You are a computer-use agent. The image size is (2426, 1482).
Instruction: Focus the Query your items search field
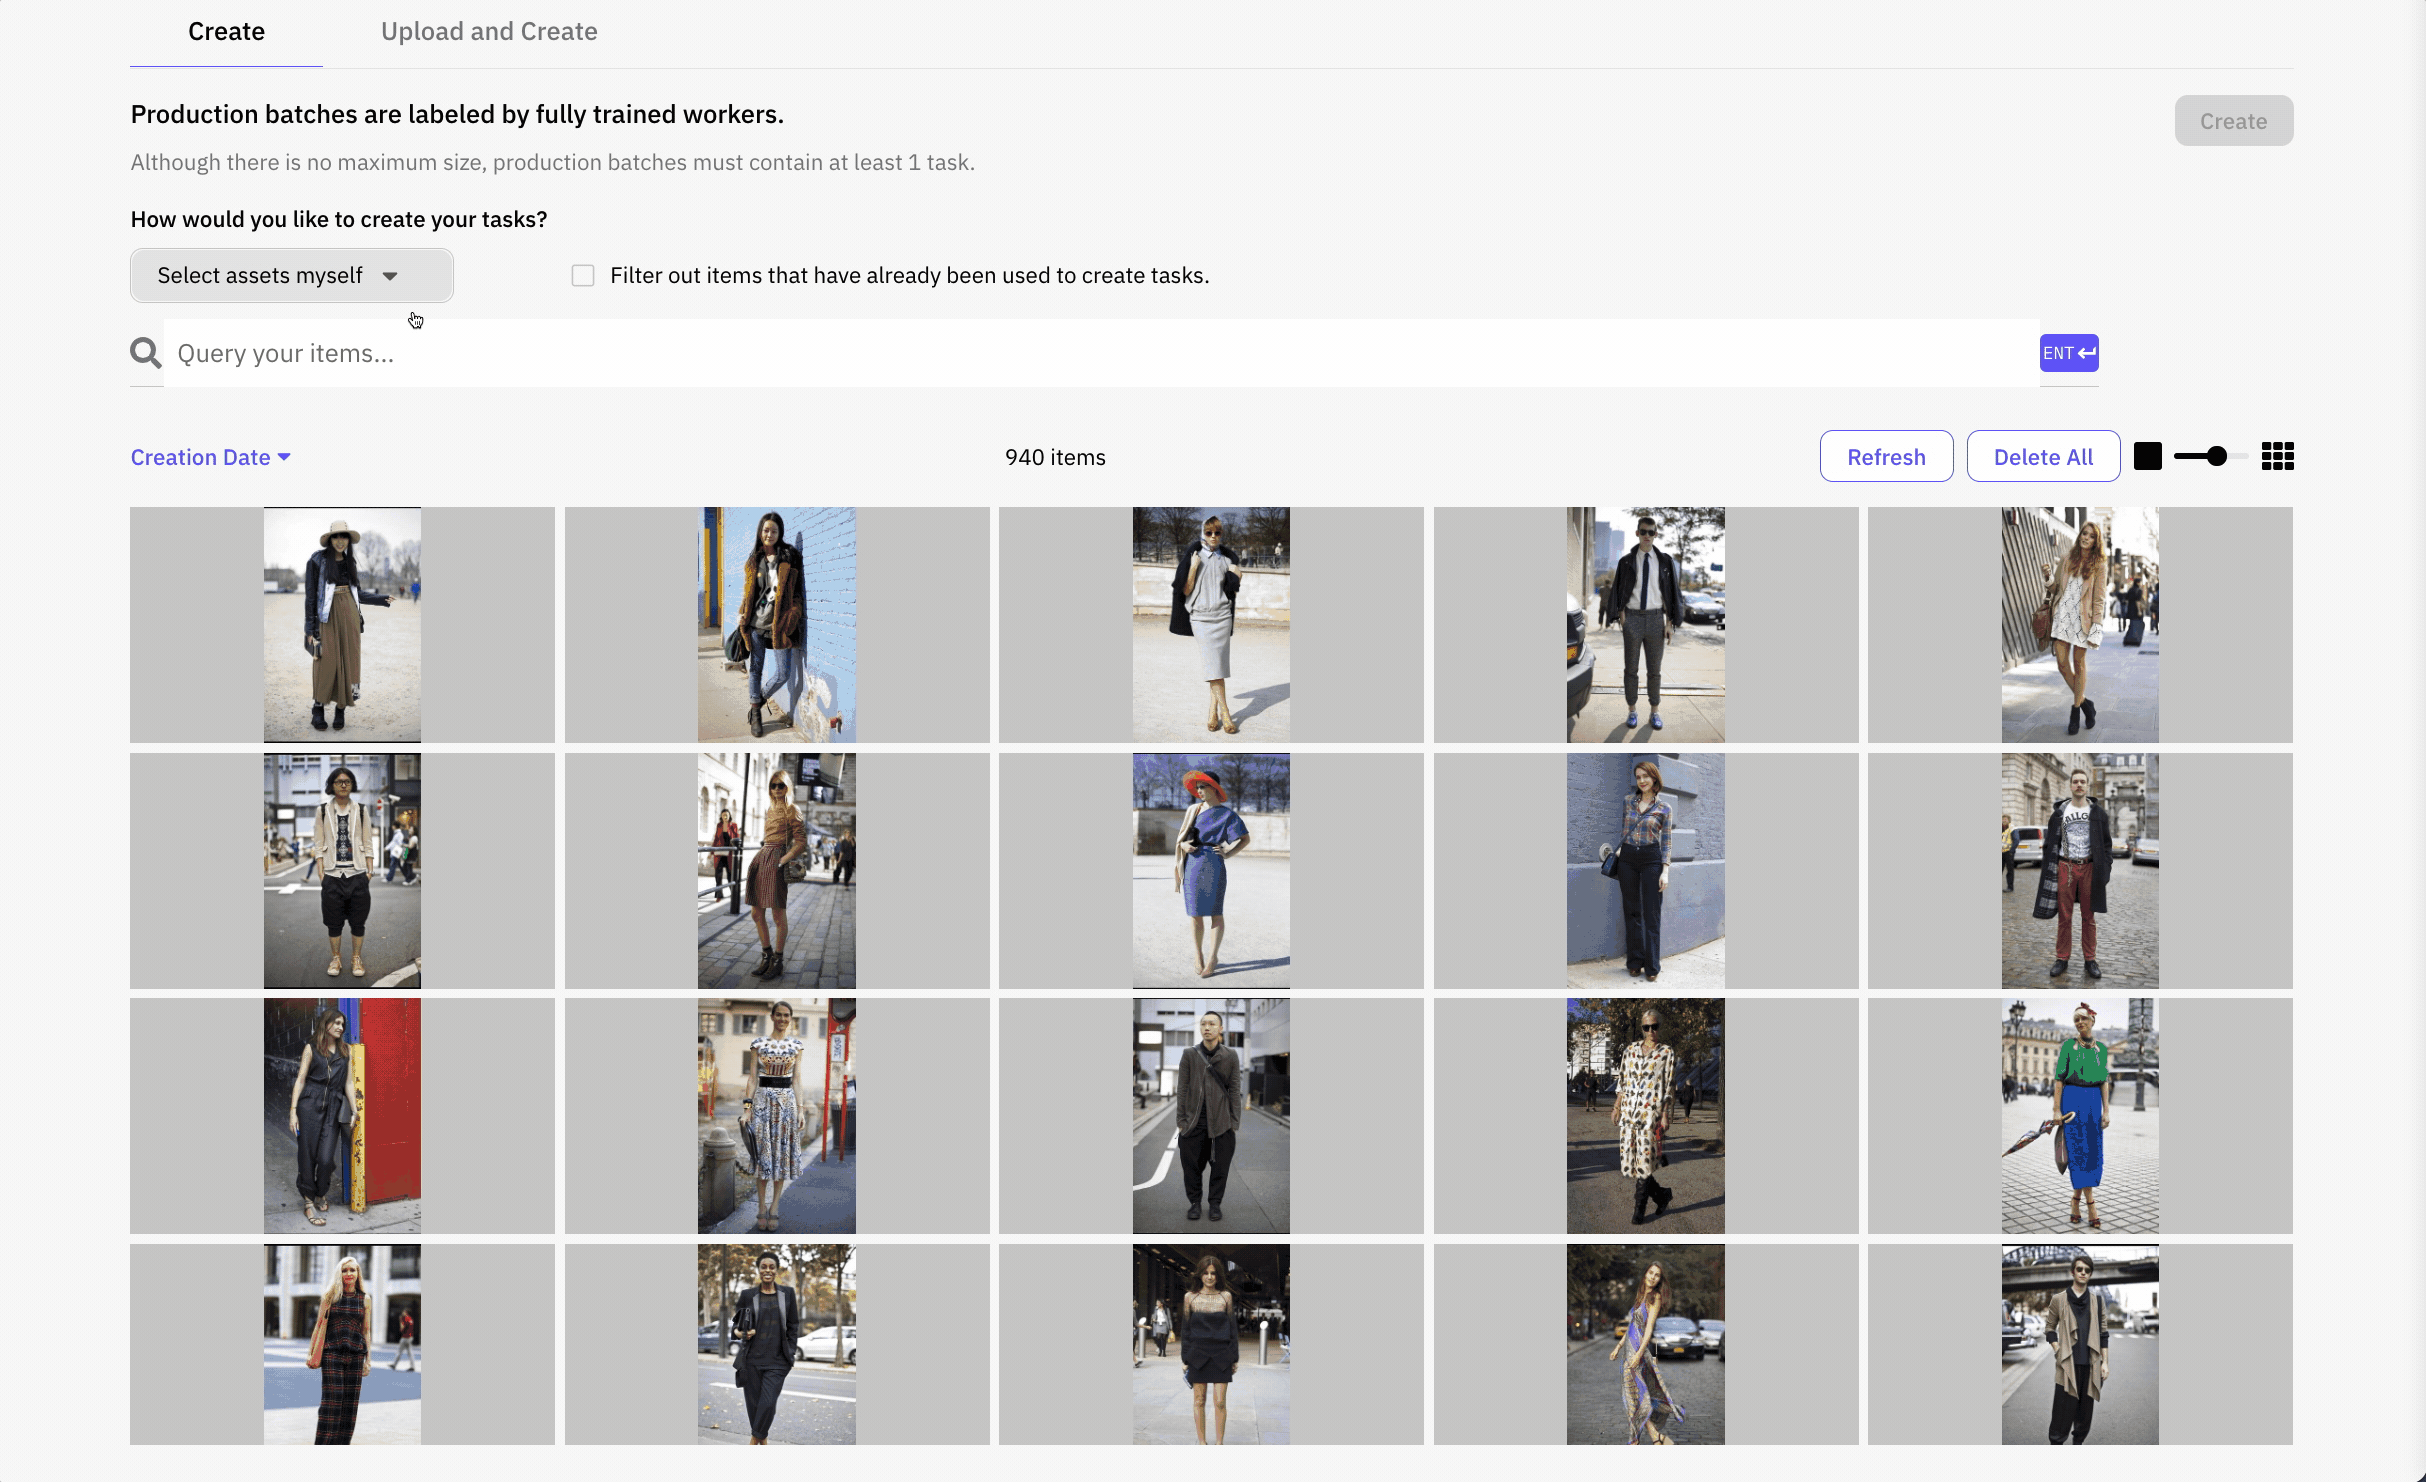click(1100, 353)
